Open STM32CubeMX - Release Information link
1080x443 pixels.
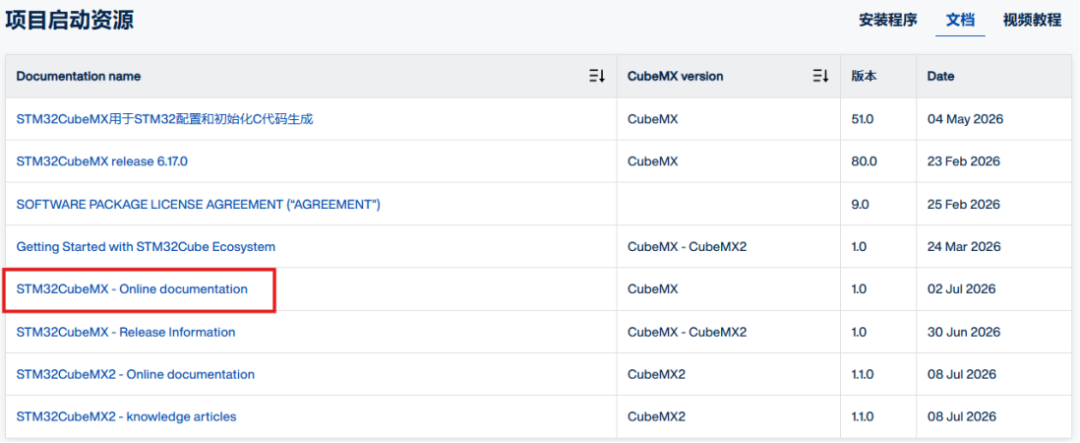[125, 332]
